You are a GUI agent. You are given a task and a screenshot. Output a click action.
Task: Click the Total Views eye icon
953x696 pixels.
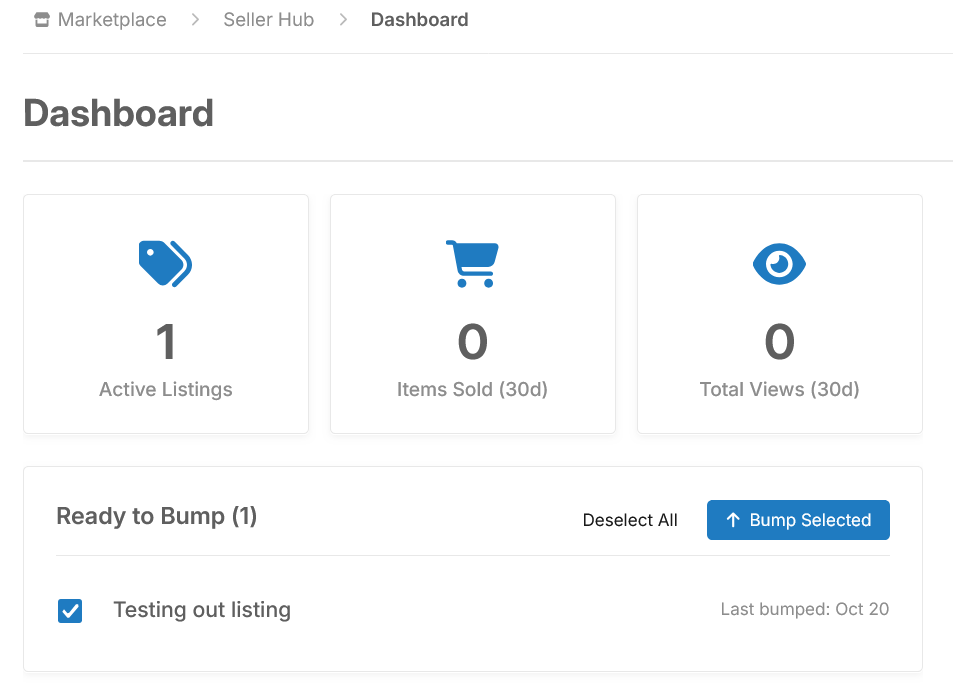coord(779,264)
